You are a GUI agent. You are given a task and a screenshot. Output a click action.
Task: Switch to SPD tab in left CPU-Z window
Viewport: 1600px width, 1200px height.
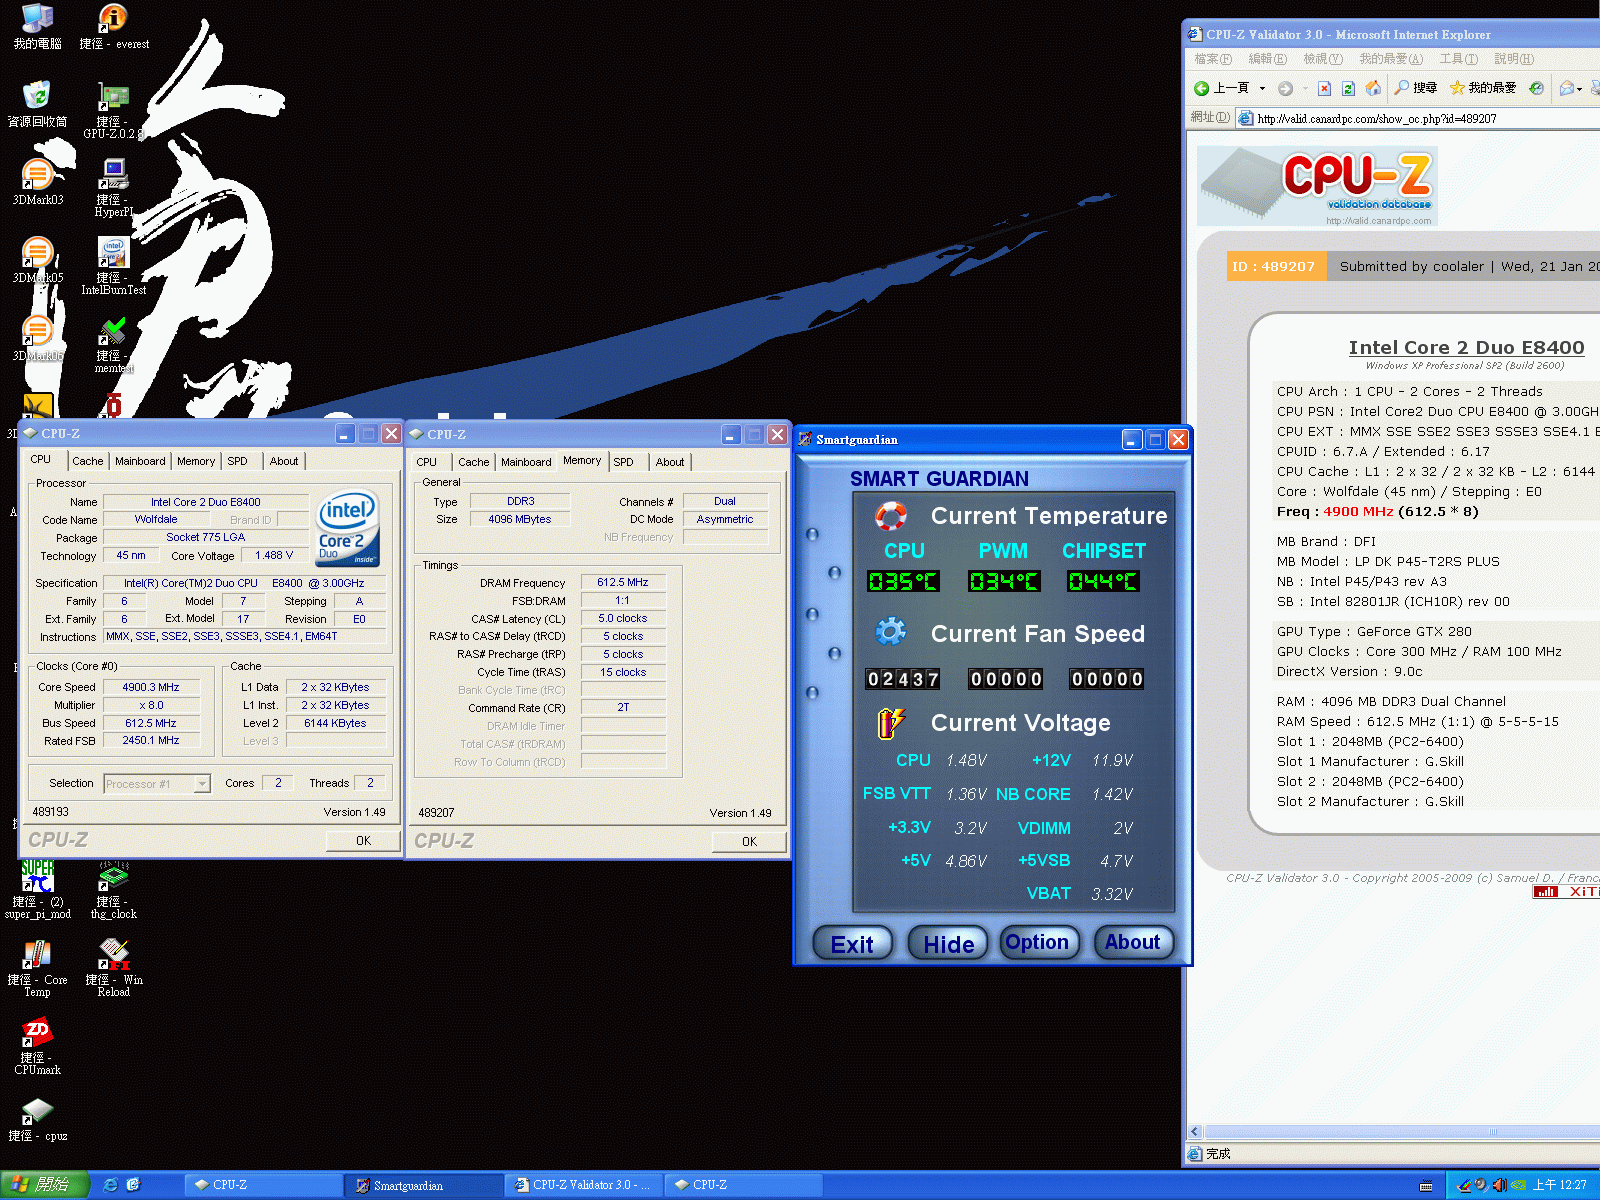237,461
